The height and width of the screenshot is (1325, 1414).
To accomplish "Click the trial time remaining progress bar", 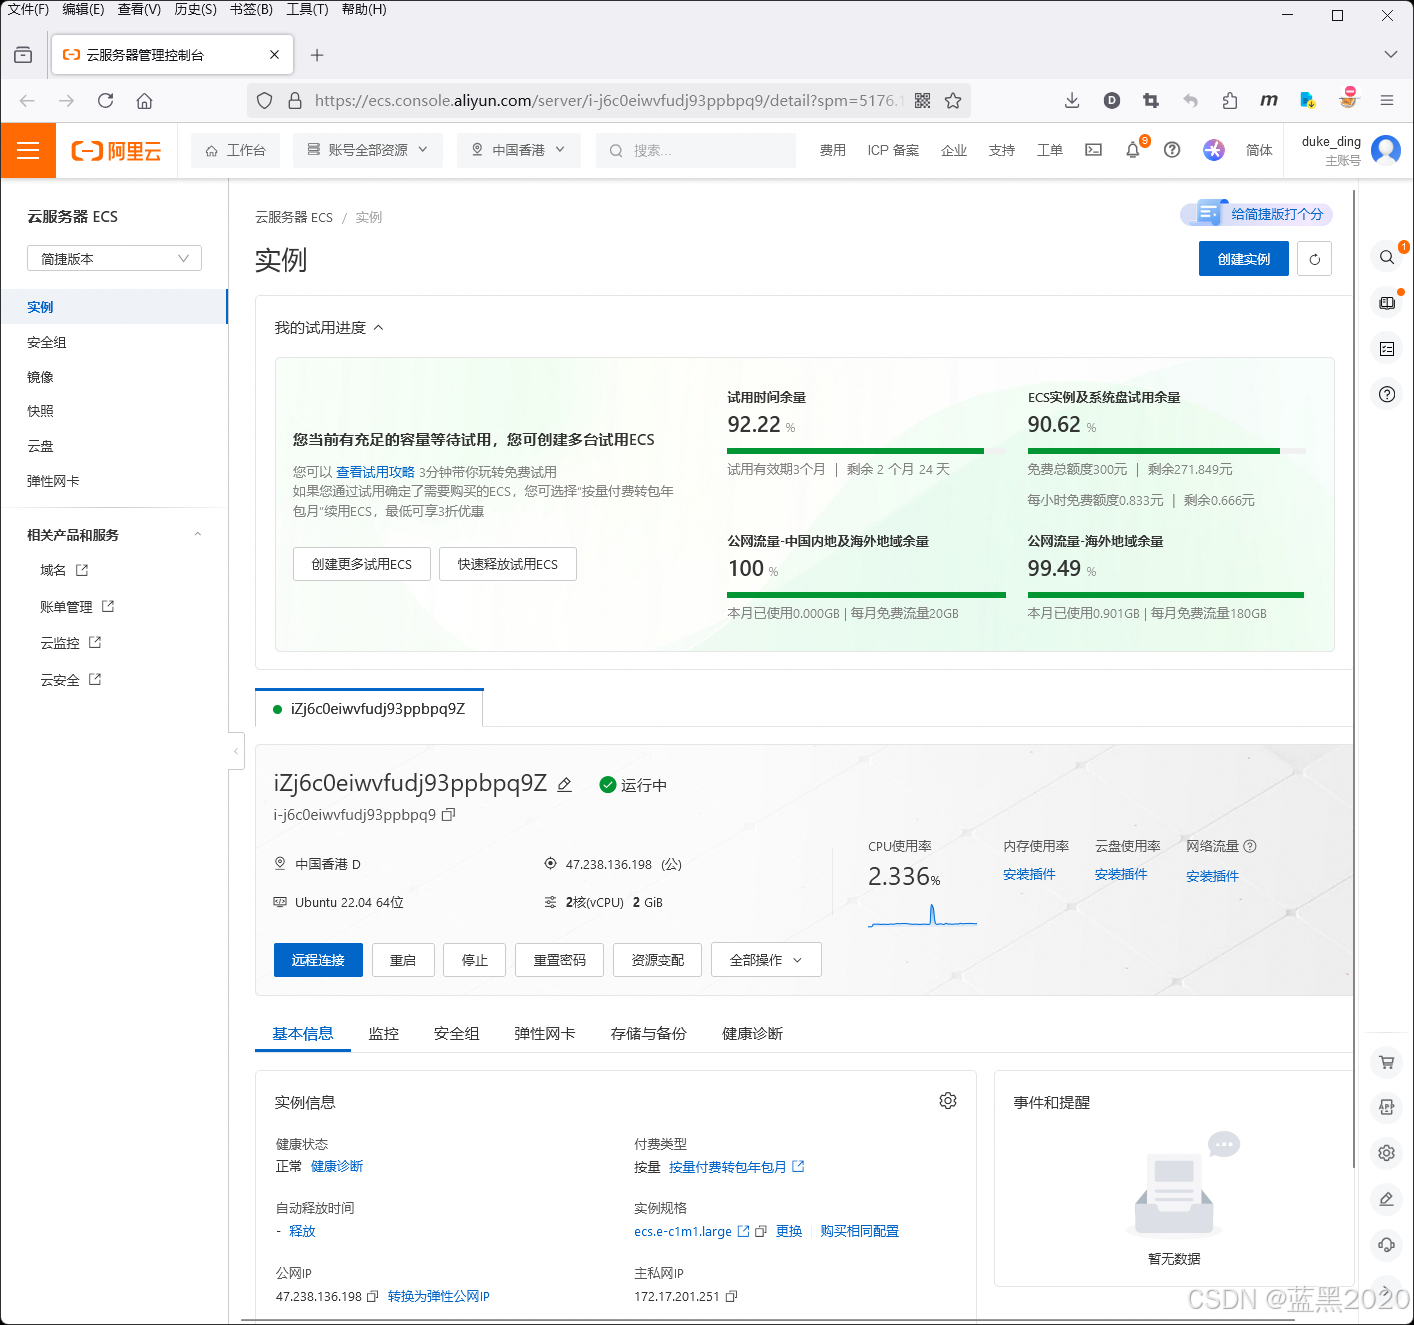I will coord(866,451).
